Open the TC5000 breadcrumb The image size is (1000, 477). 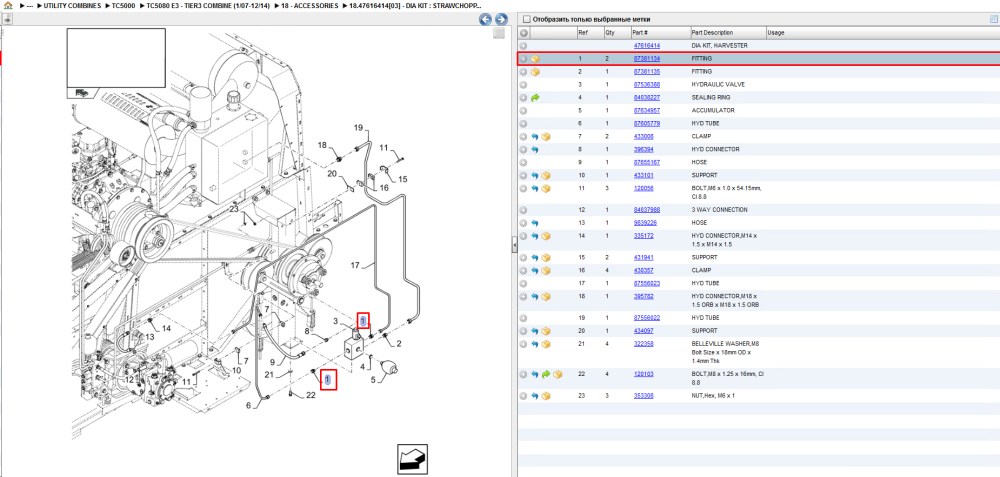coord(122,5)
